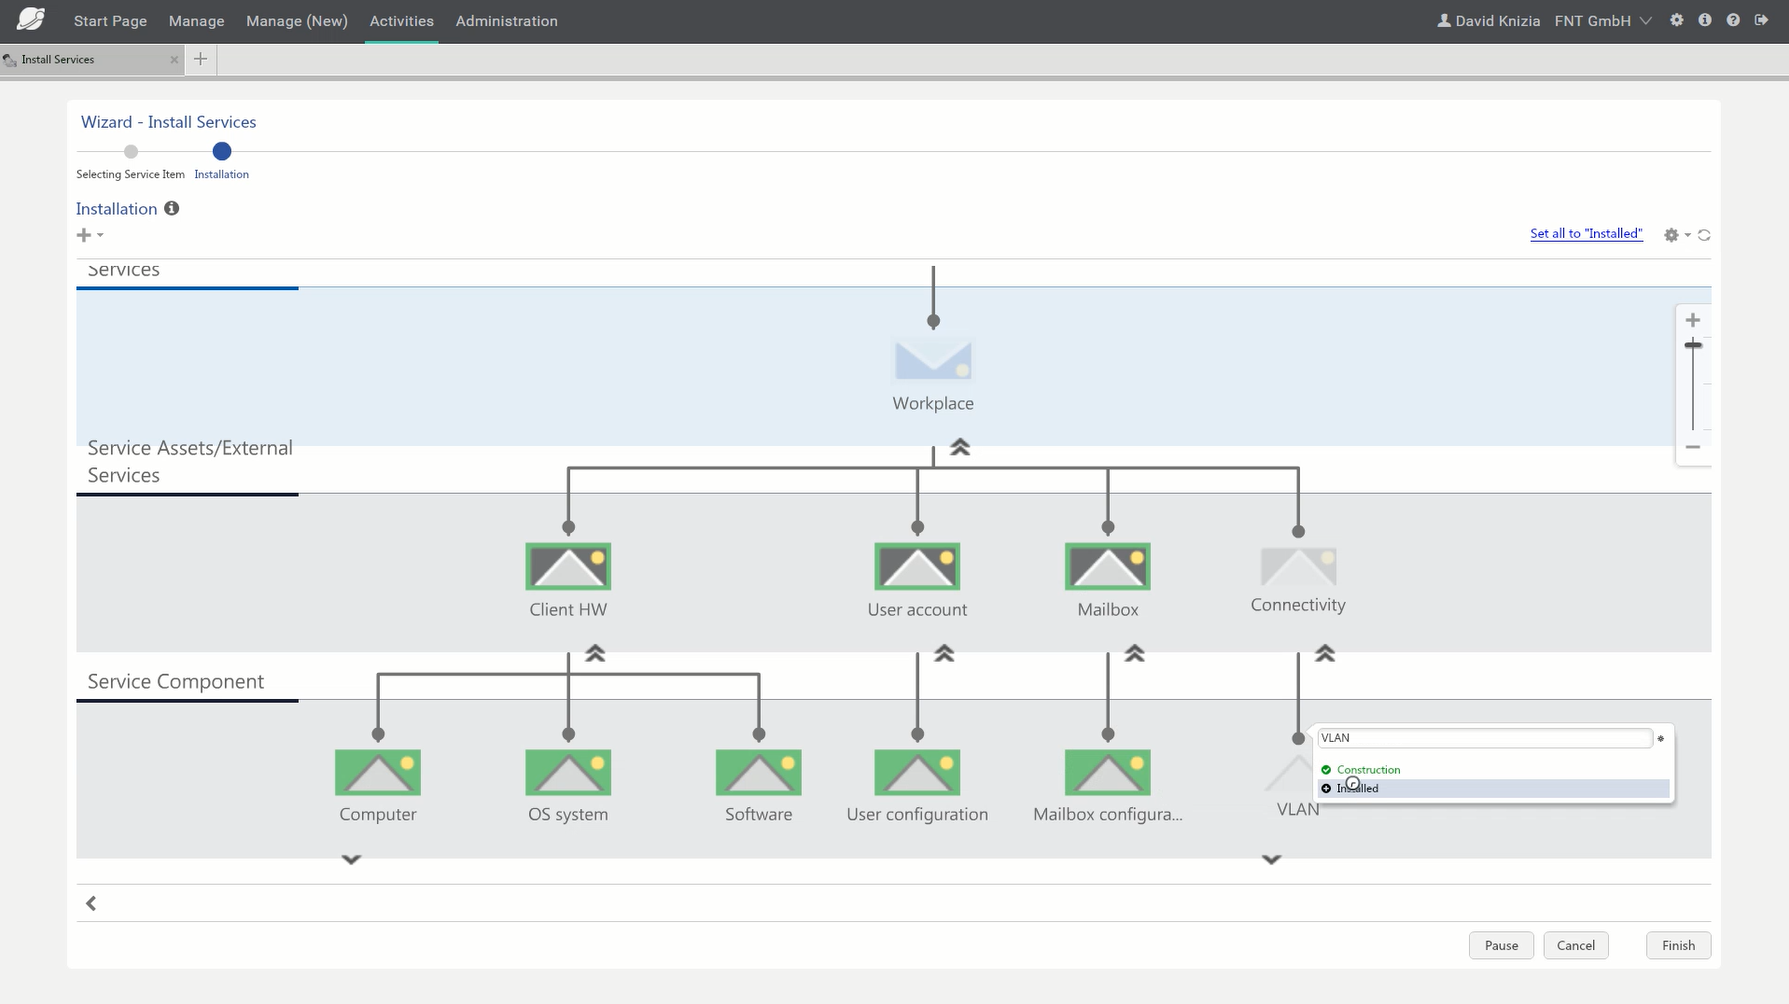
Task: Select Construction status in VLAN popup
Action: tap(1368, 770)
